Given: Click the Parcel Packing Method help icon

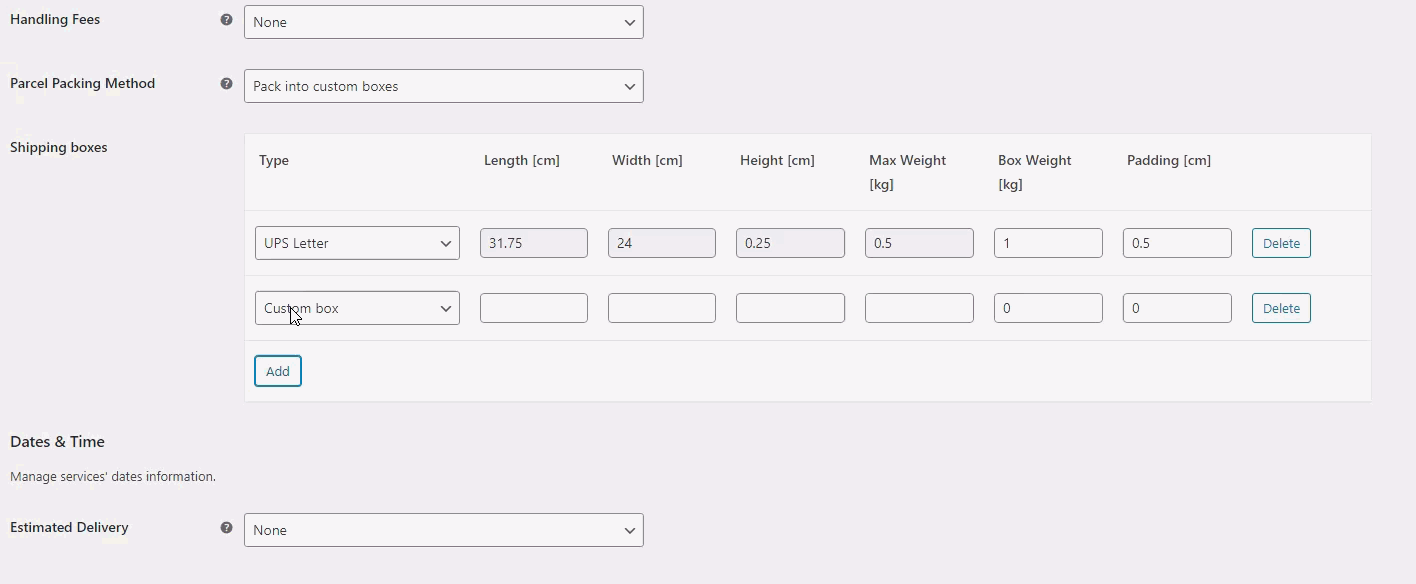Looking at the screenshot, I should click(226, 84).
